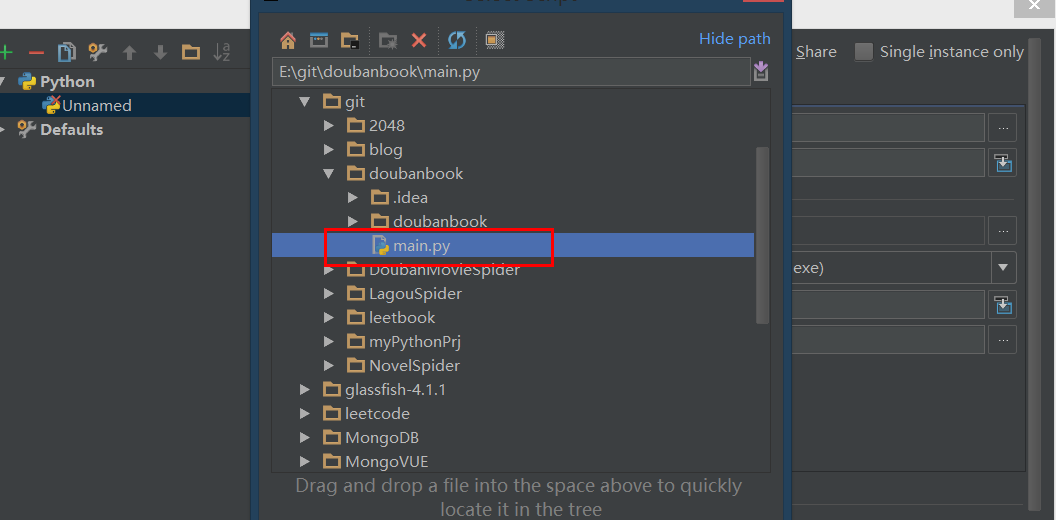The image size is (1056, 520).
Task: Navigate to the project directory icon
Action: [350, 40]
